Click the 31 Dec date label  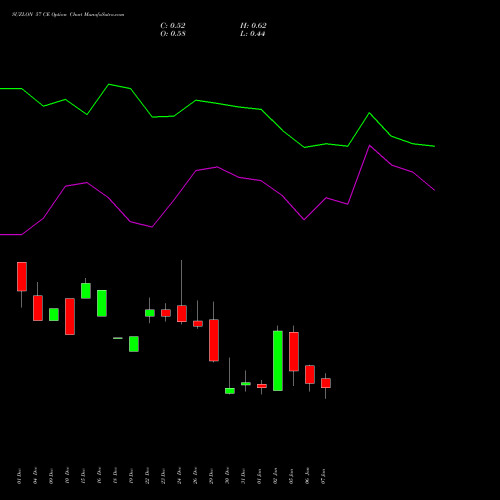pos(243,476)
